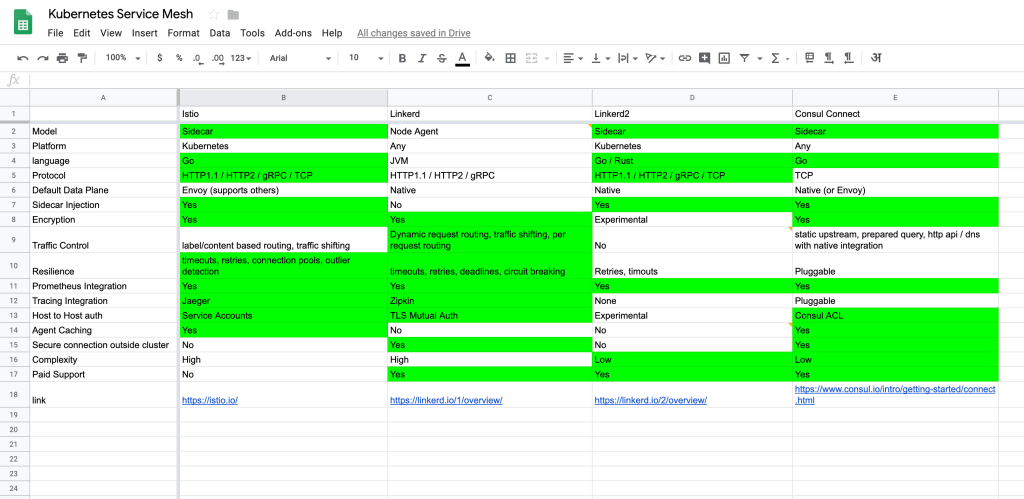Select the 'Consul Connect' header cell
Image resolution: width=1024 pixels, height=499 pixels.
[x=895, y=114]
